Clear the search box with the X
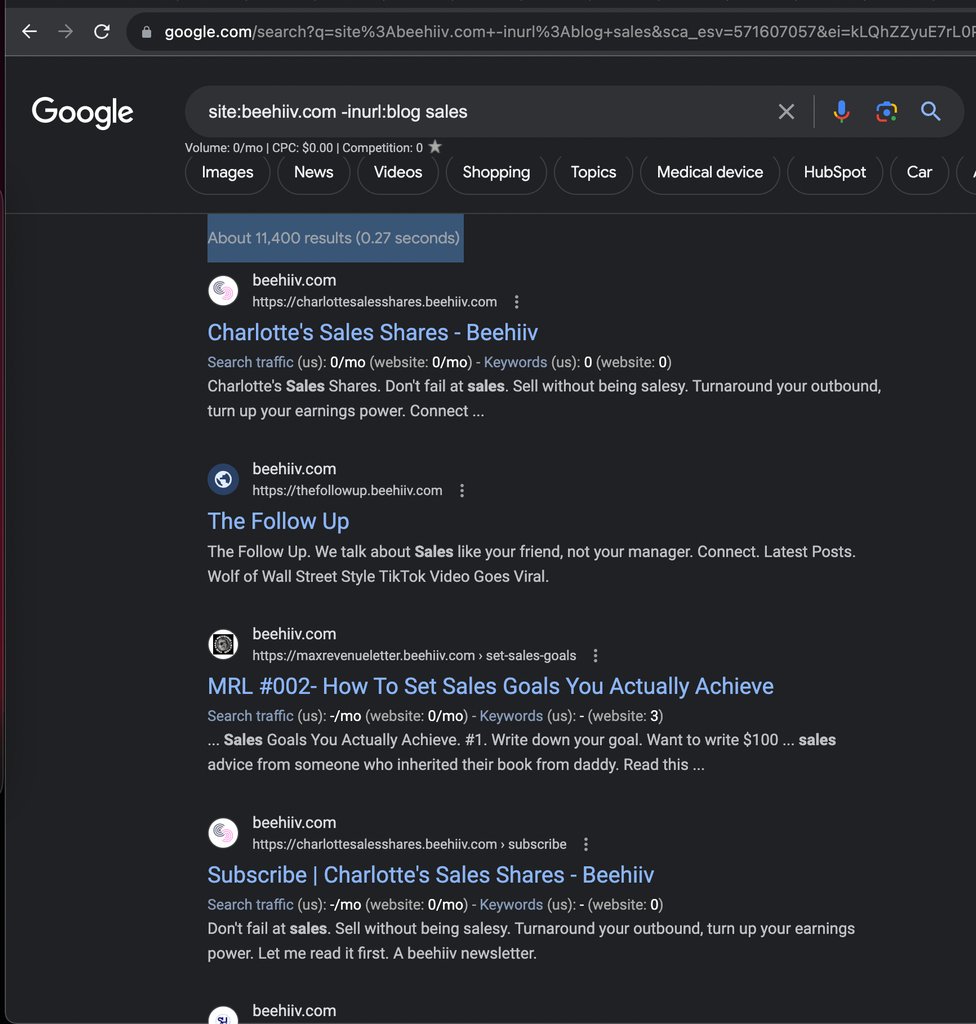The image size is (976, 1024). click(787, 112)
